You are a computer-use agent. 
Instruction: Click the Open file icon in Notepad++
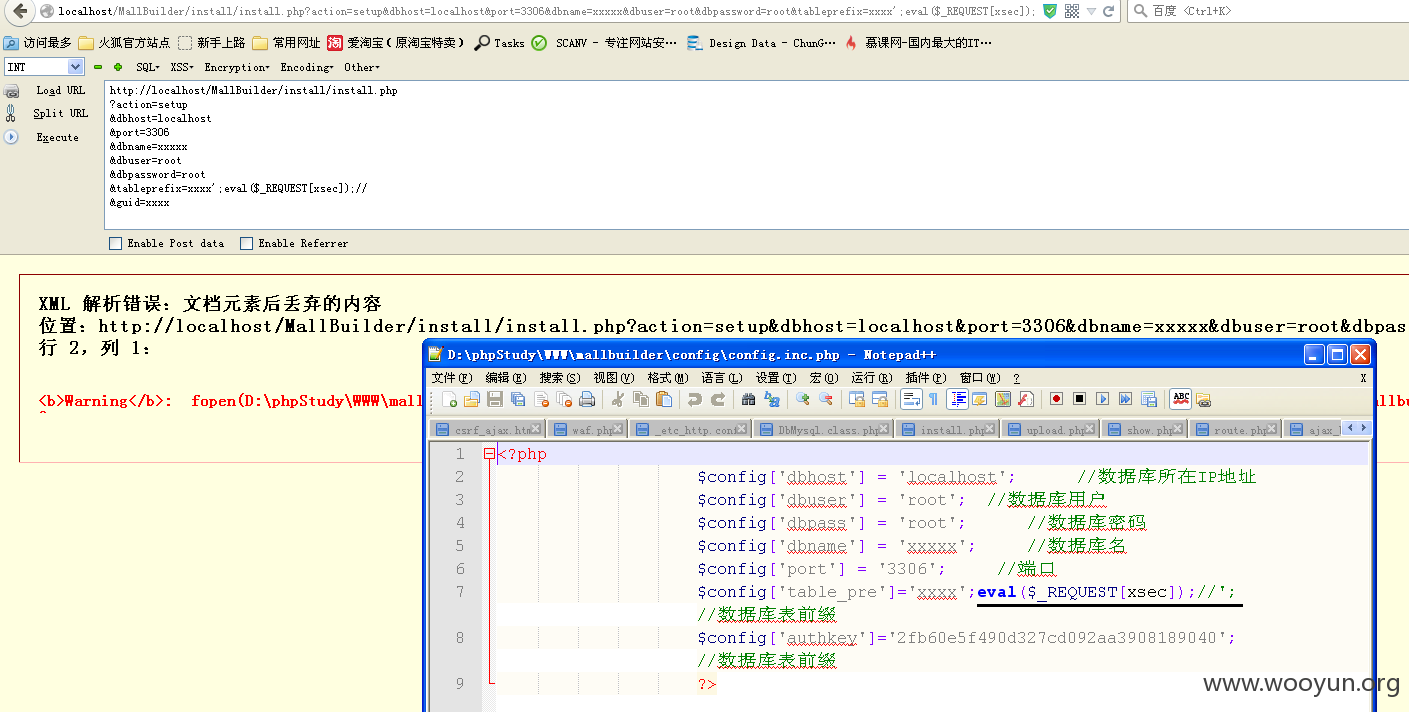tap(472, 399)
